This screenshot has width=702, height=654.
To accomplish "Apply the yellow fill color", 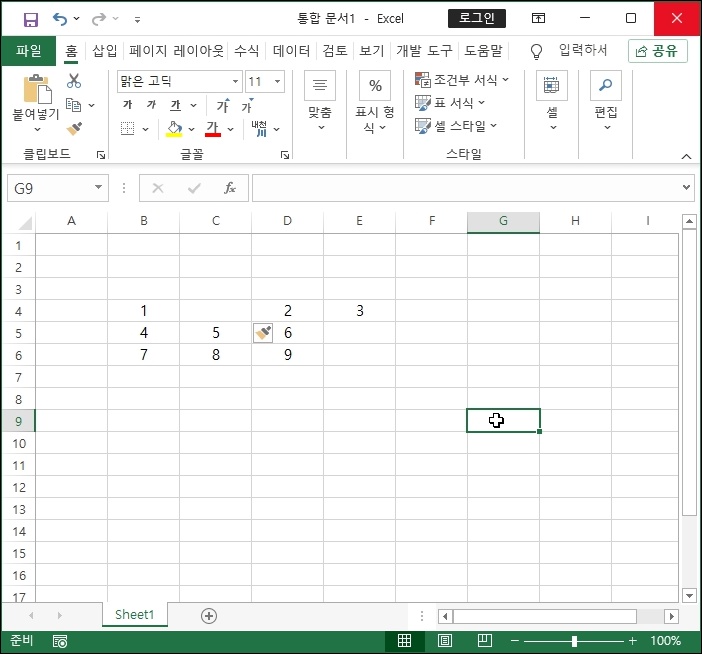I will click(174, 129).
